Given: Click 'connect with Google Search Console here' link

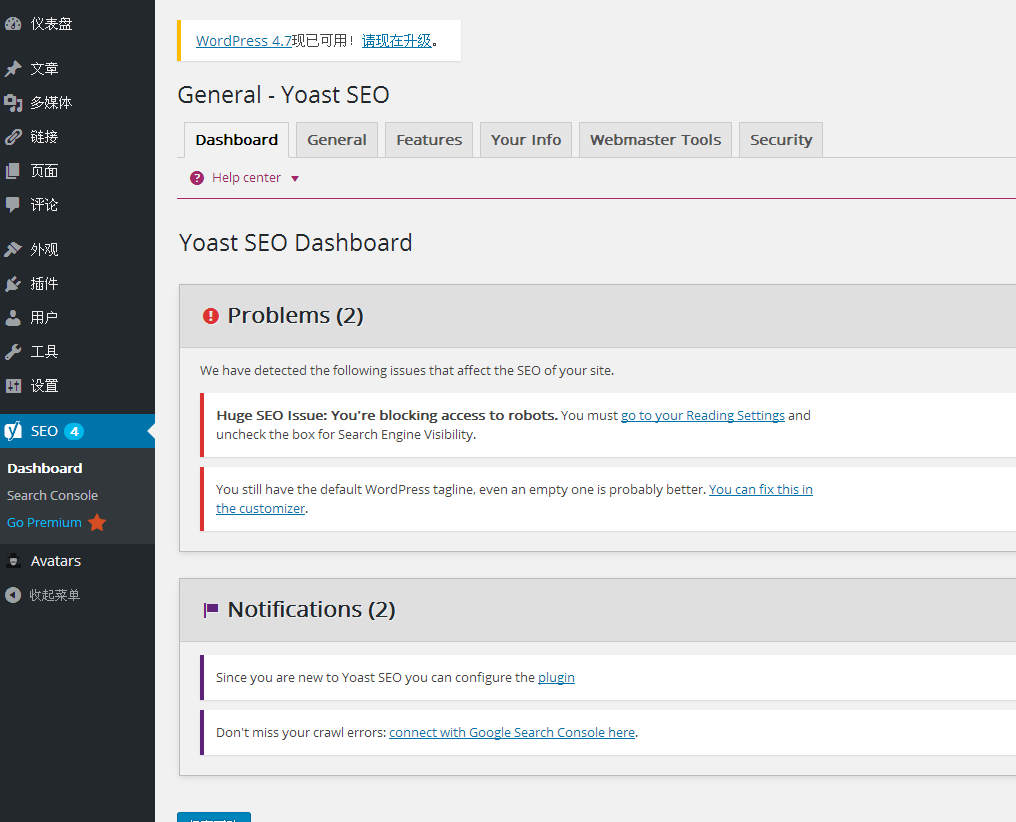Looking at the screenshot, I should click(512, 732).
